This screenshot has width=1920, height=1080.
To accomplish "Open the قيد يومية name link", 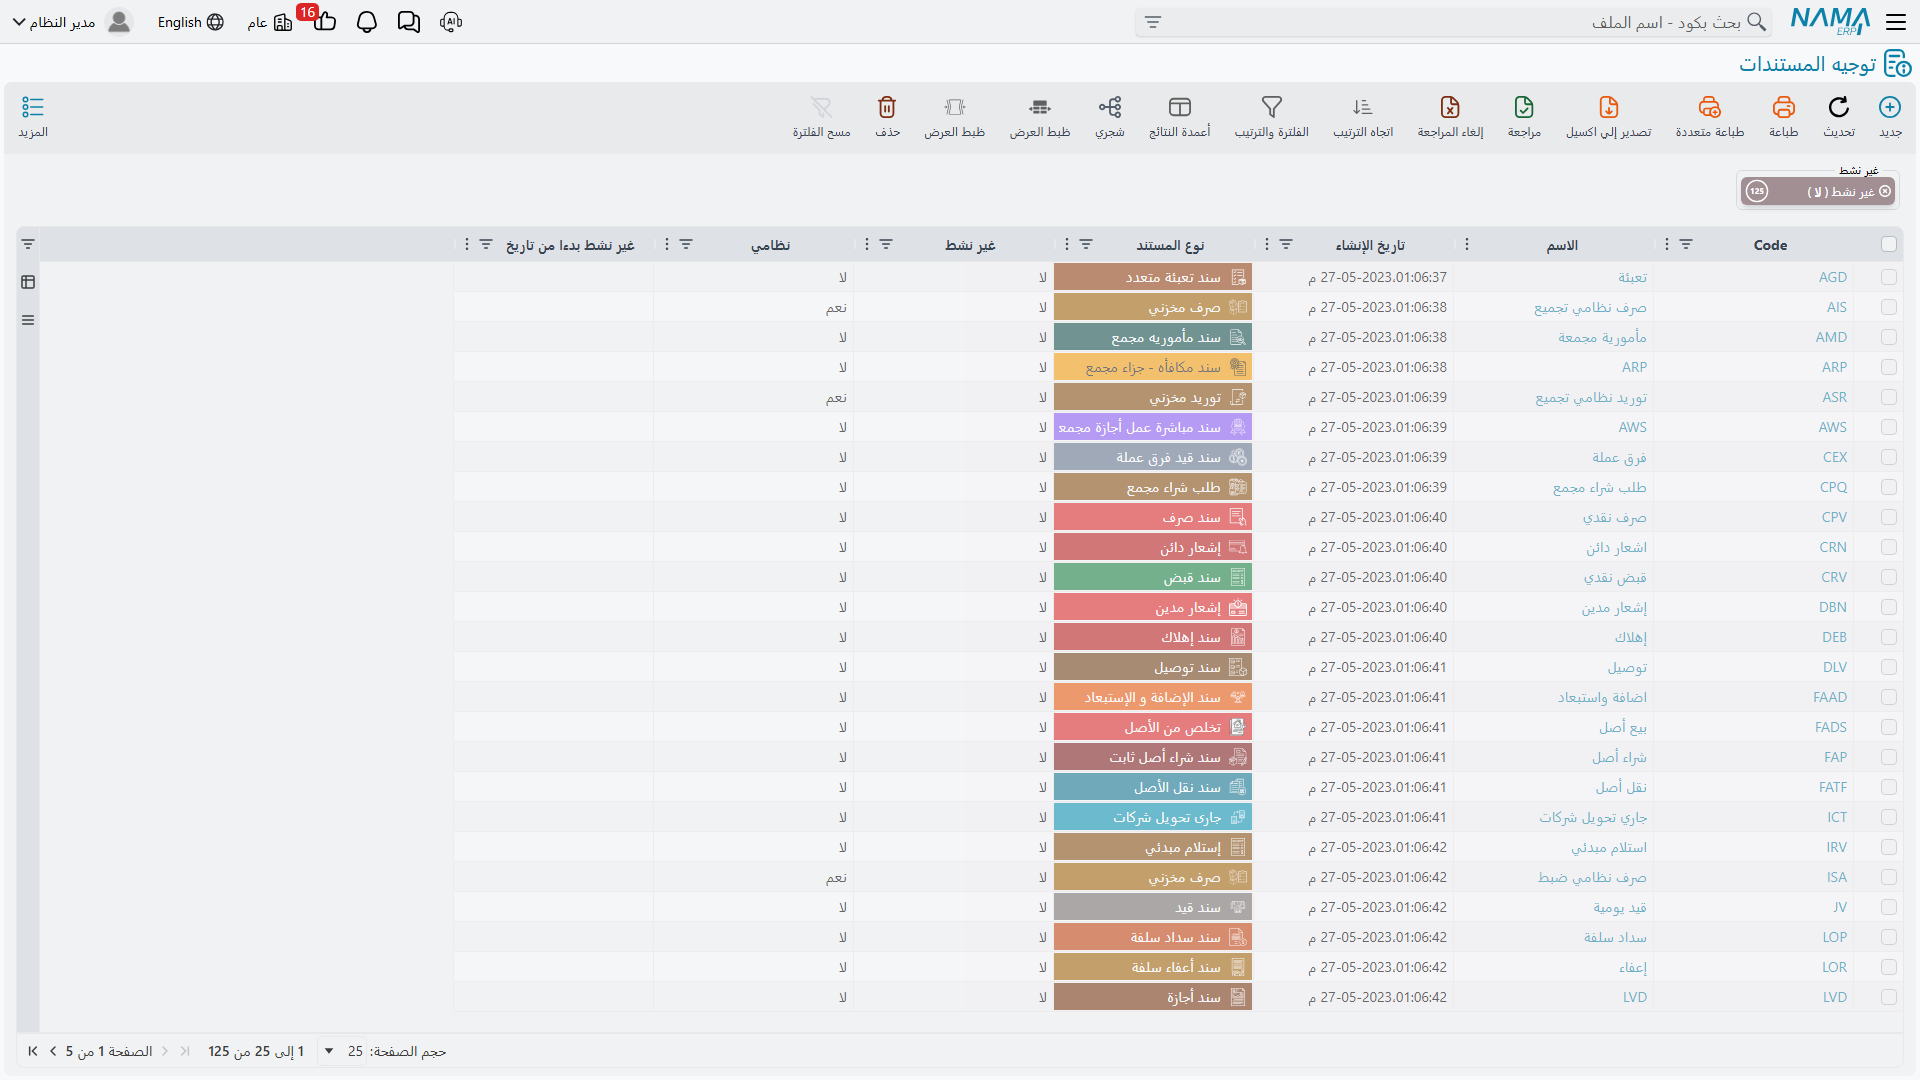I will point(1620,908).
